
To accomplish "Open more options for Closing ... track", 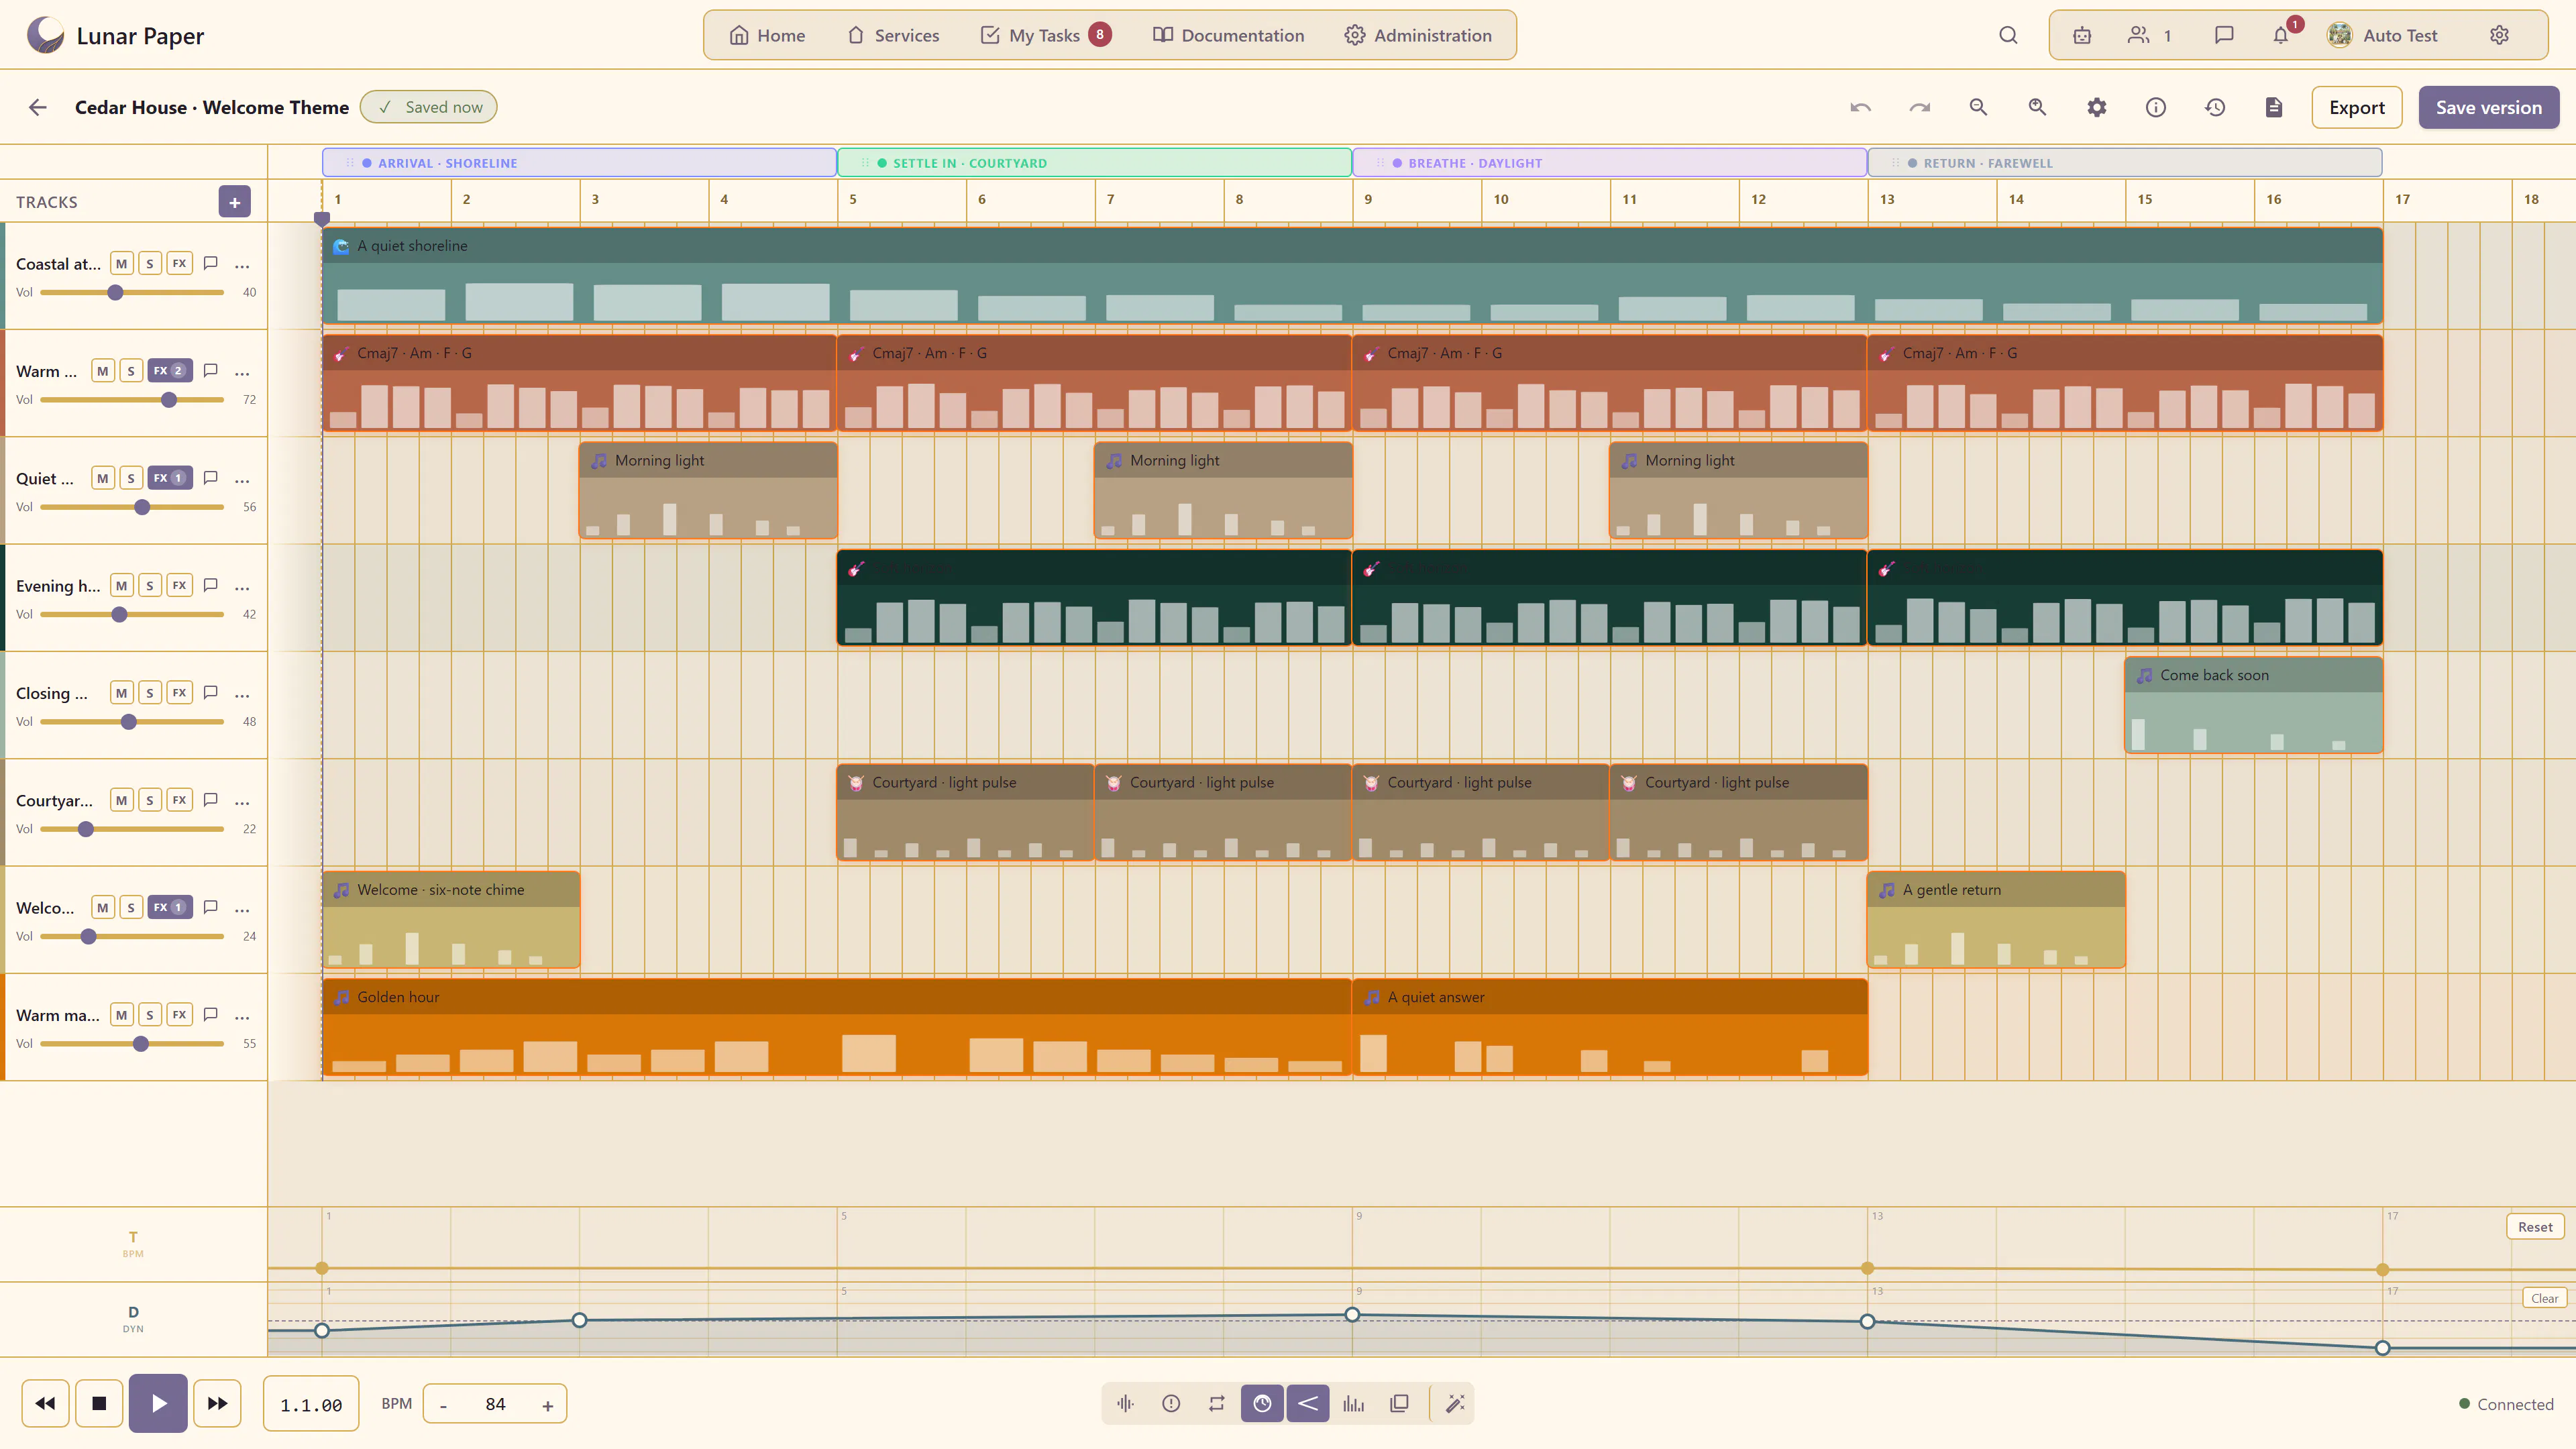I will pos(242,693).
